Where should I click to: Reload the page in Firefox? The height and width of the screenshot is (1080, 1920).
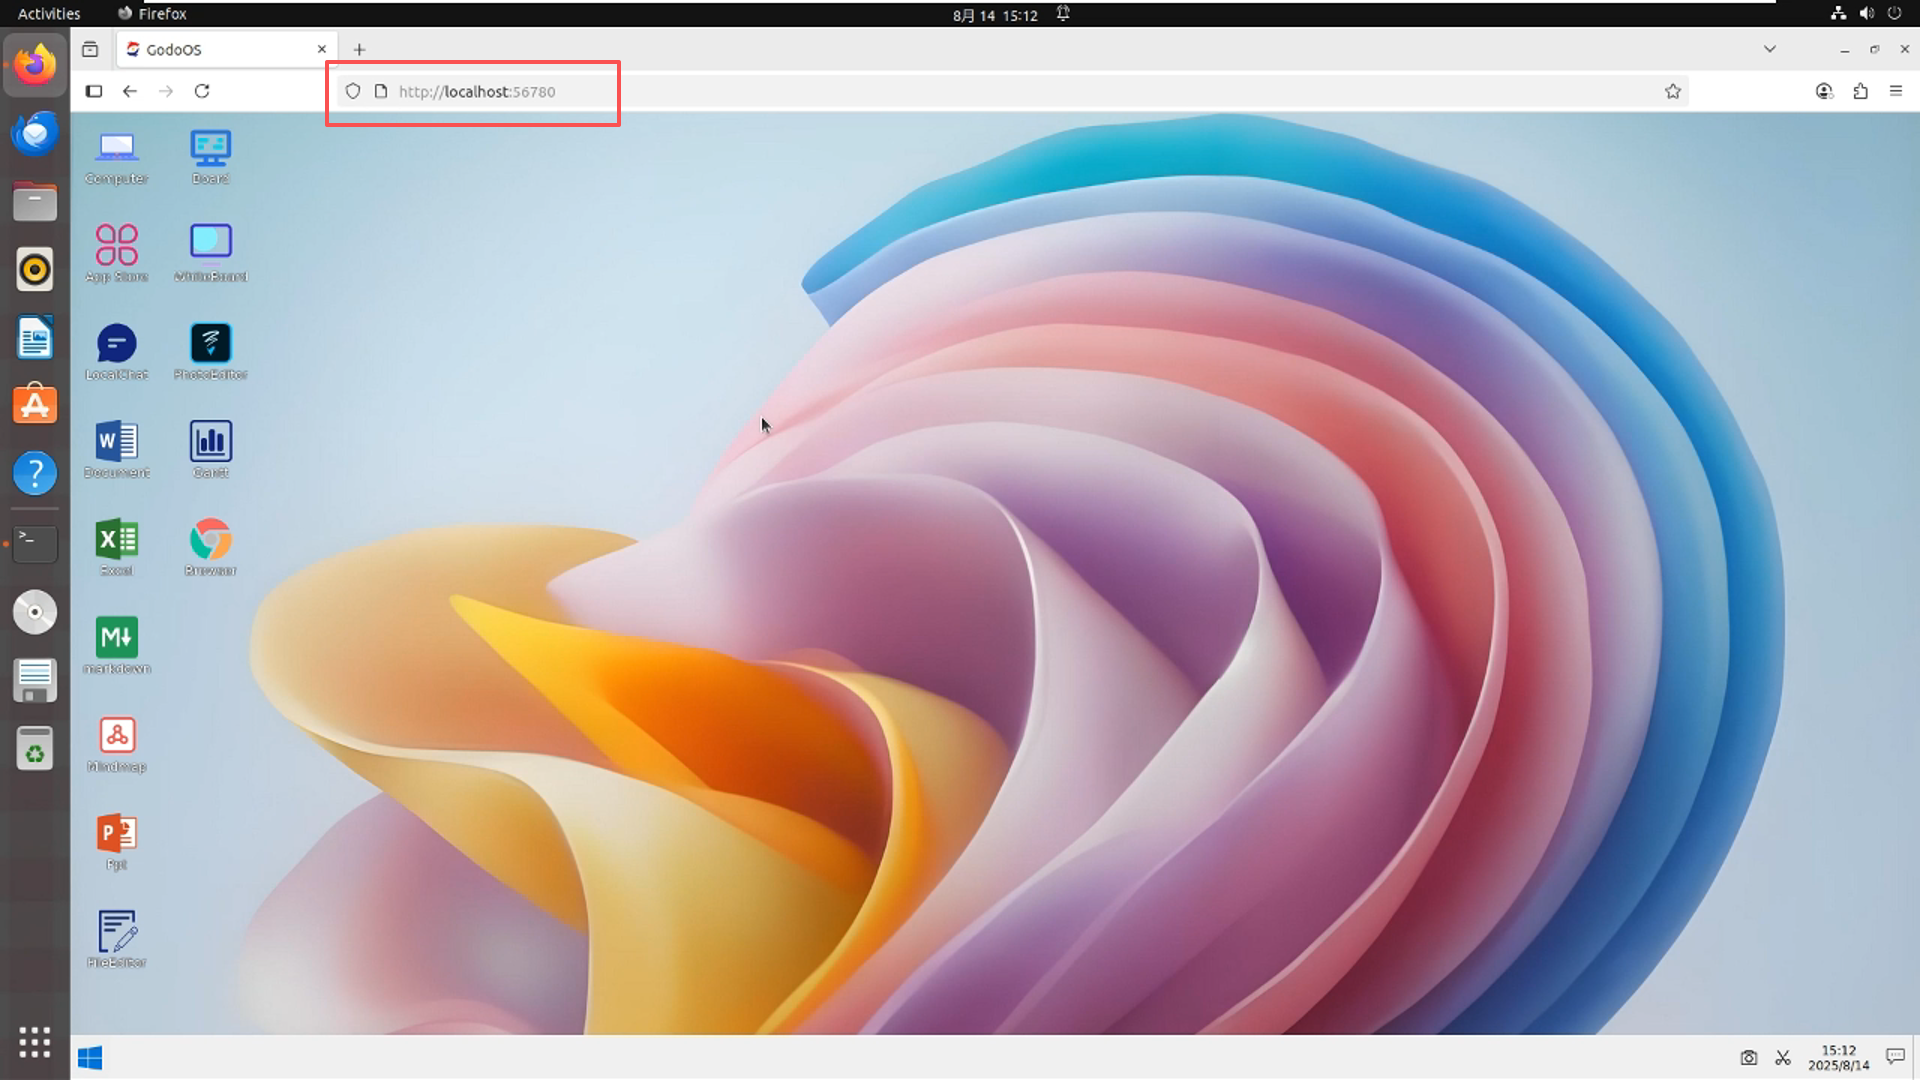(x=202, y=91)
